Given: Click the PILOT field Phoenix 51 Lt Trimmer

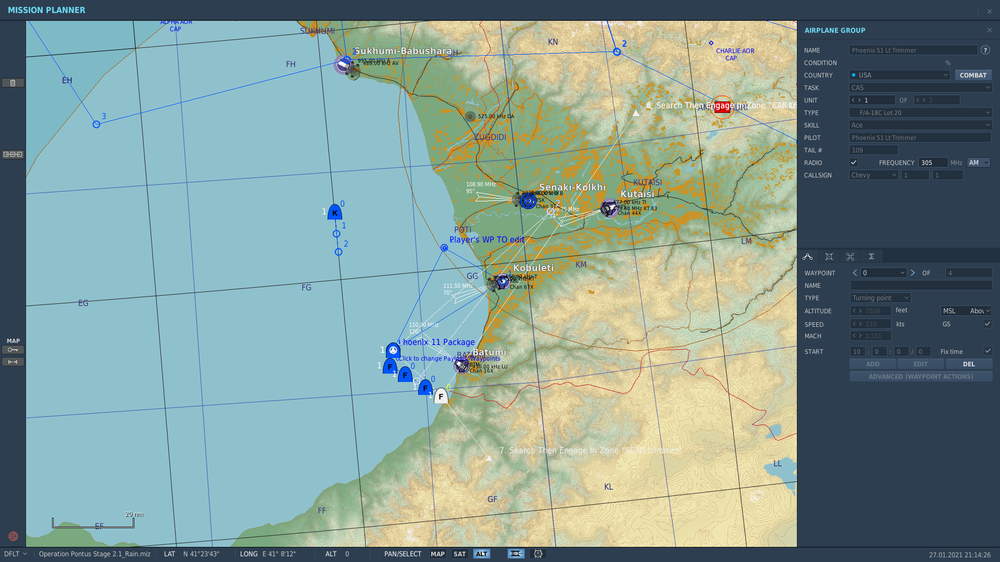Looking at the screenshot, I should click(x=920, y=138).
